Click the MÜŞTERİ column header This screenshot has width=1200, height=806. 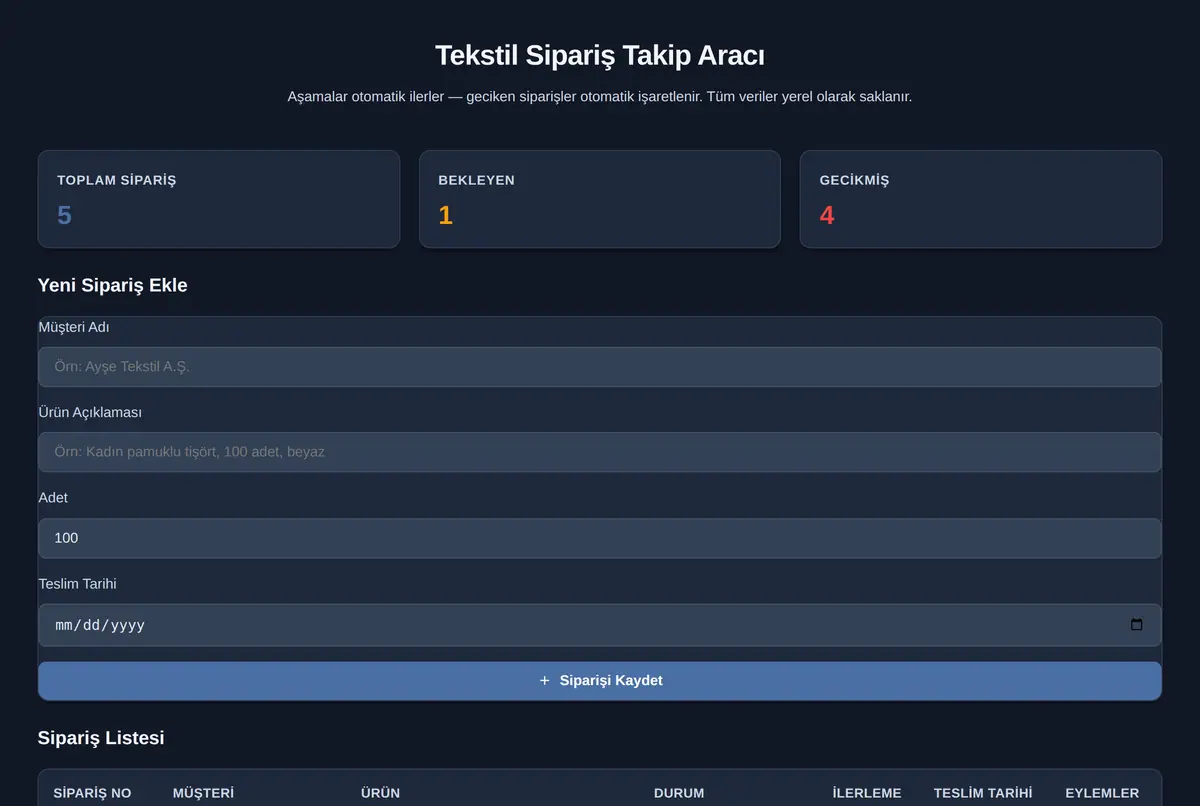(x=203, y=793)
